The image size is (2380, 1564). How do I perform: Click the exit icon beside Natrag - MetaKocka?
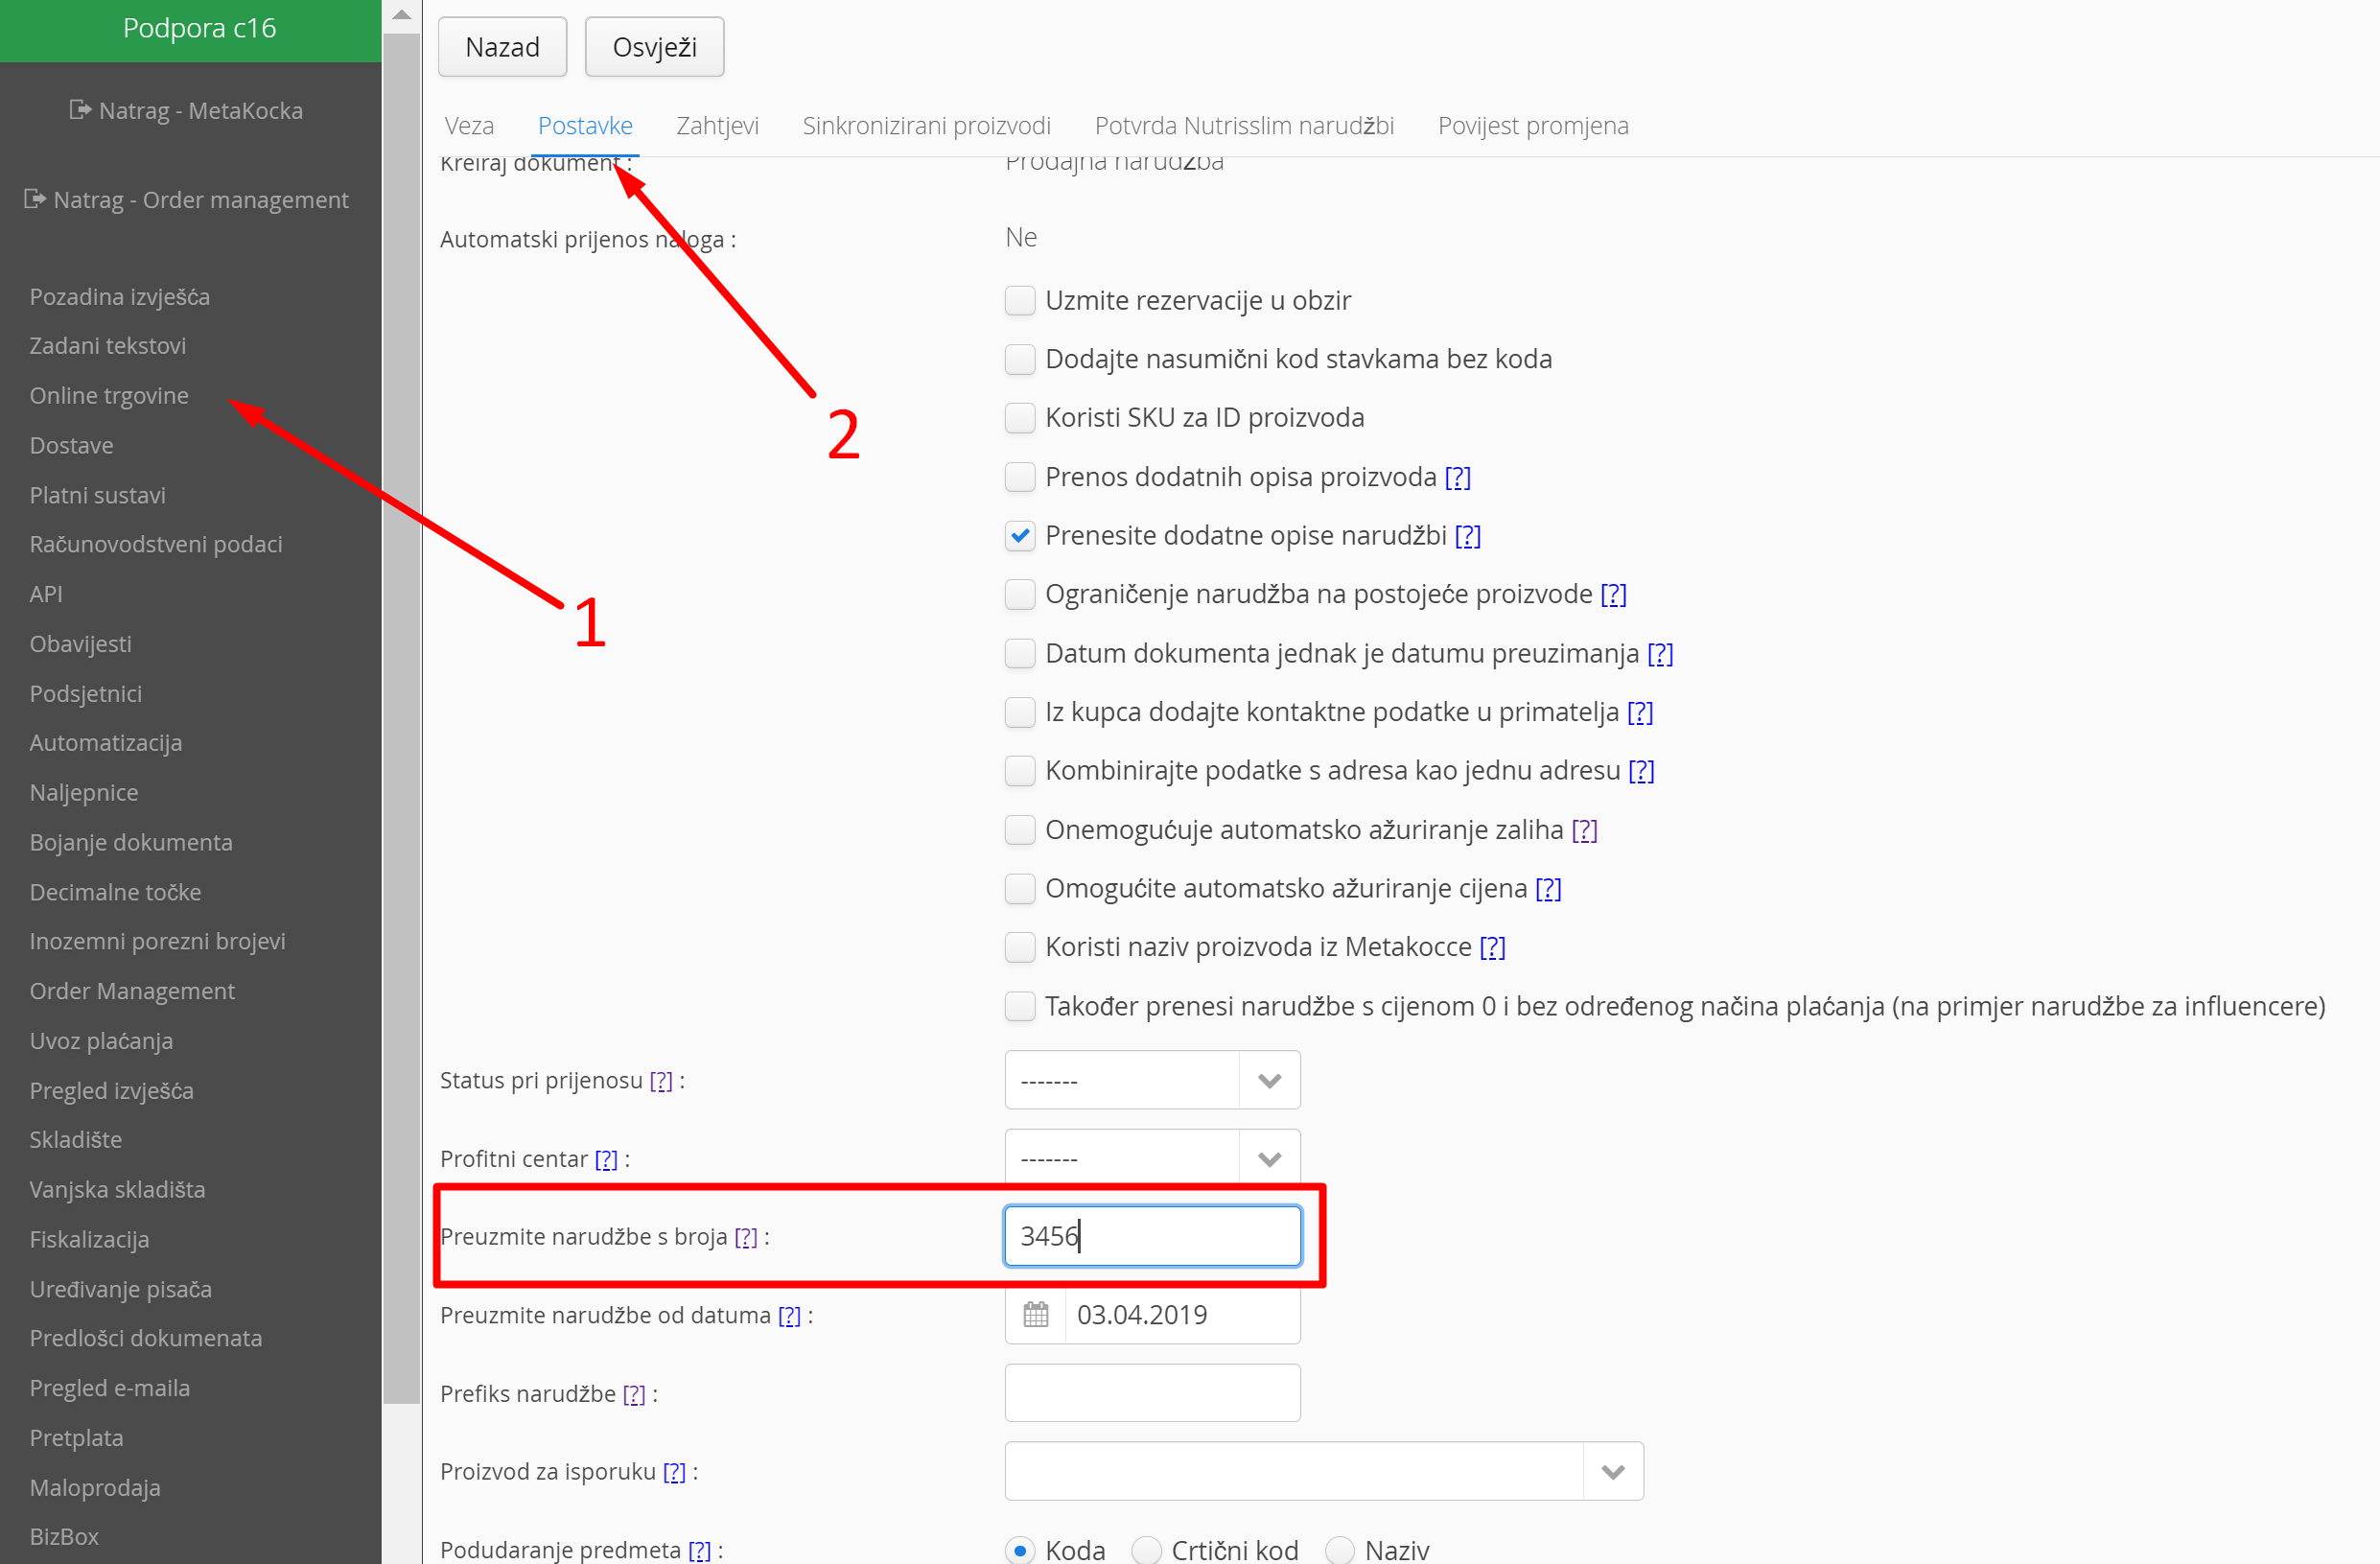[80, 110]
